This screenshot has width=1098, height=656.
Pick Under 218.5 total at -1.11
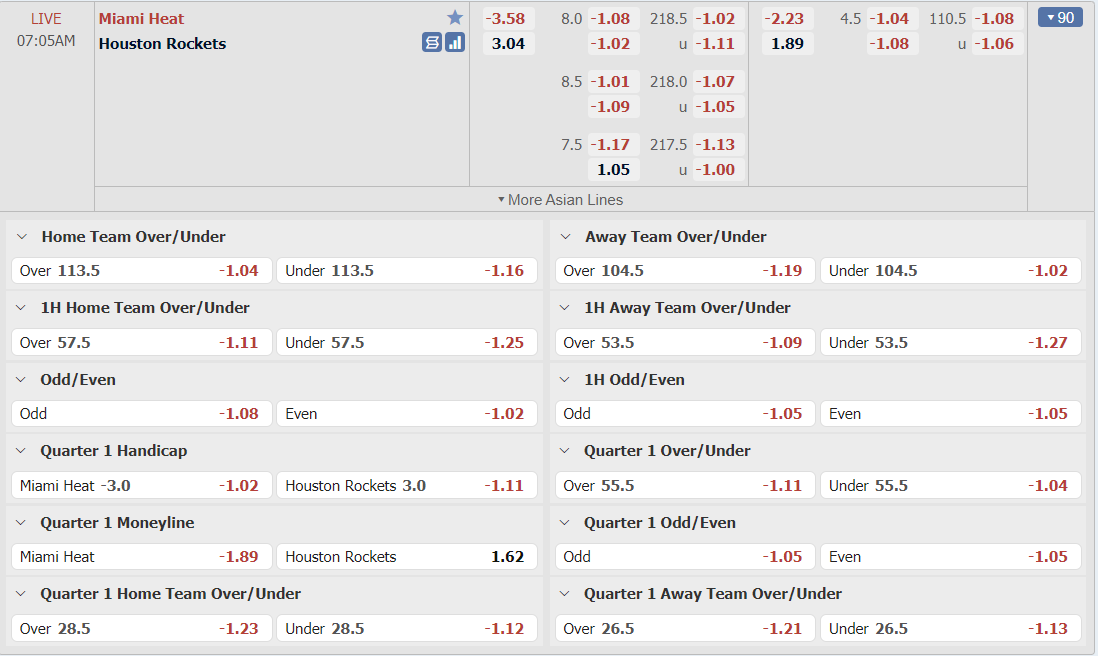coord(718,43)
